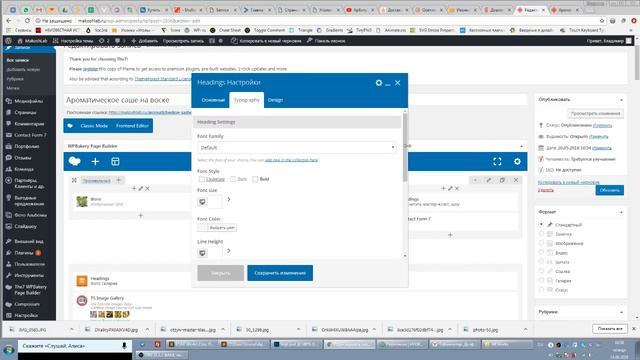Edit right column with pencil icon
640x360 pixels.
click(x=450, y=188)
